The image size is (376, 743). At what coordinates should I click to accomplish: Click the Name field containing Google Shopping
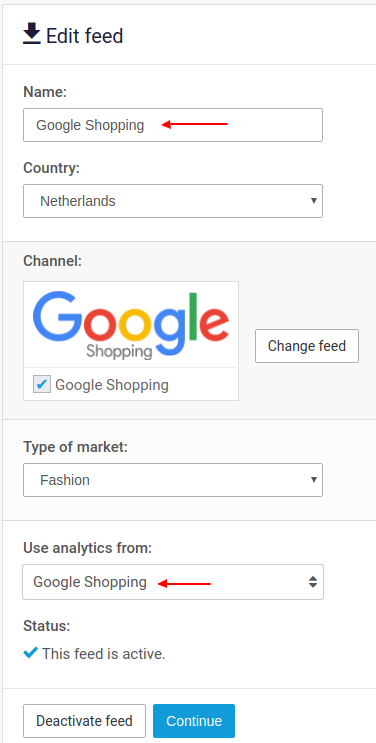tap(173, 125)
